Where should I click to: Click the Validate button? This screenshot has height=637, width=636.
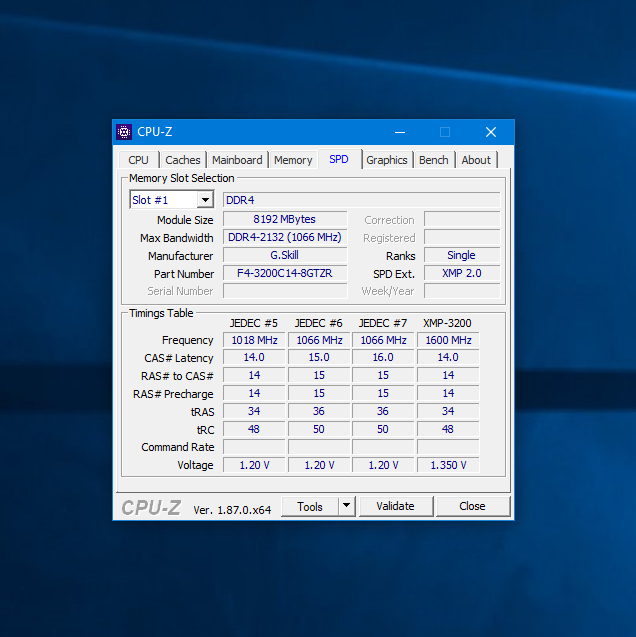tap(396, 506)
